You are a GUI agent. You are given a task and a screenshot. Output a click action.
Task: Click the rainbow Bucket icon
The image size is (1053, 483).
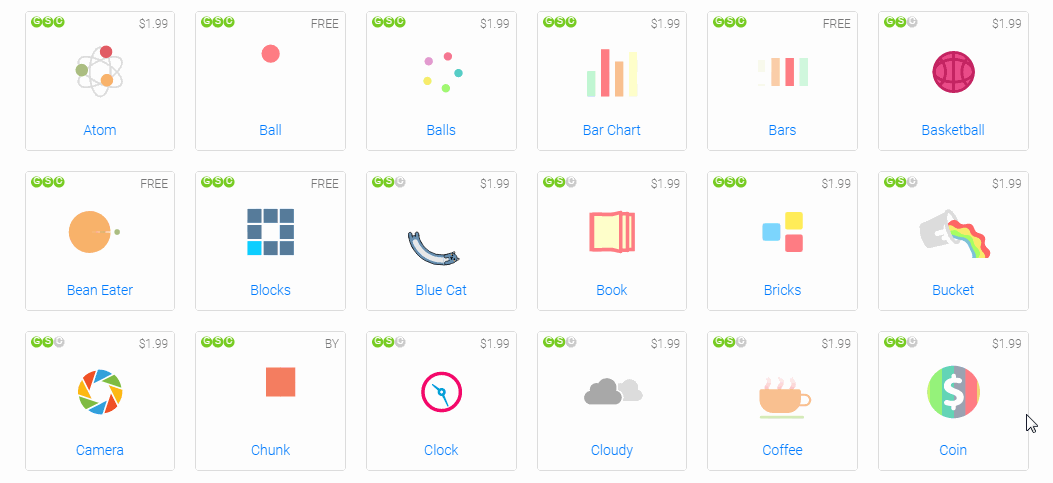tap(955, 233)
